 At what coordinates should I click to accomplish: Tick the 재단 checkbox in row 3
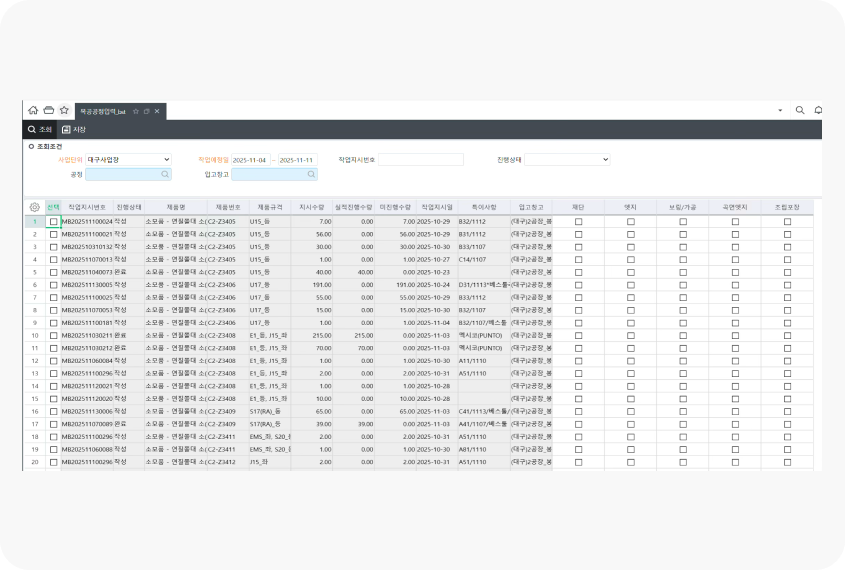pyautogui.click(x=578, y=246)
